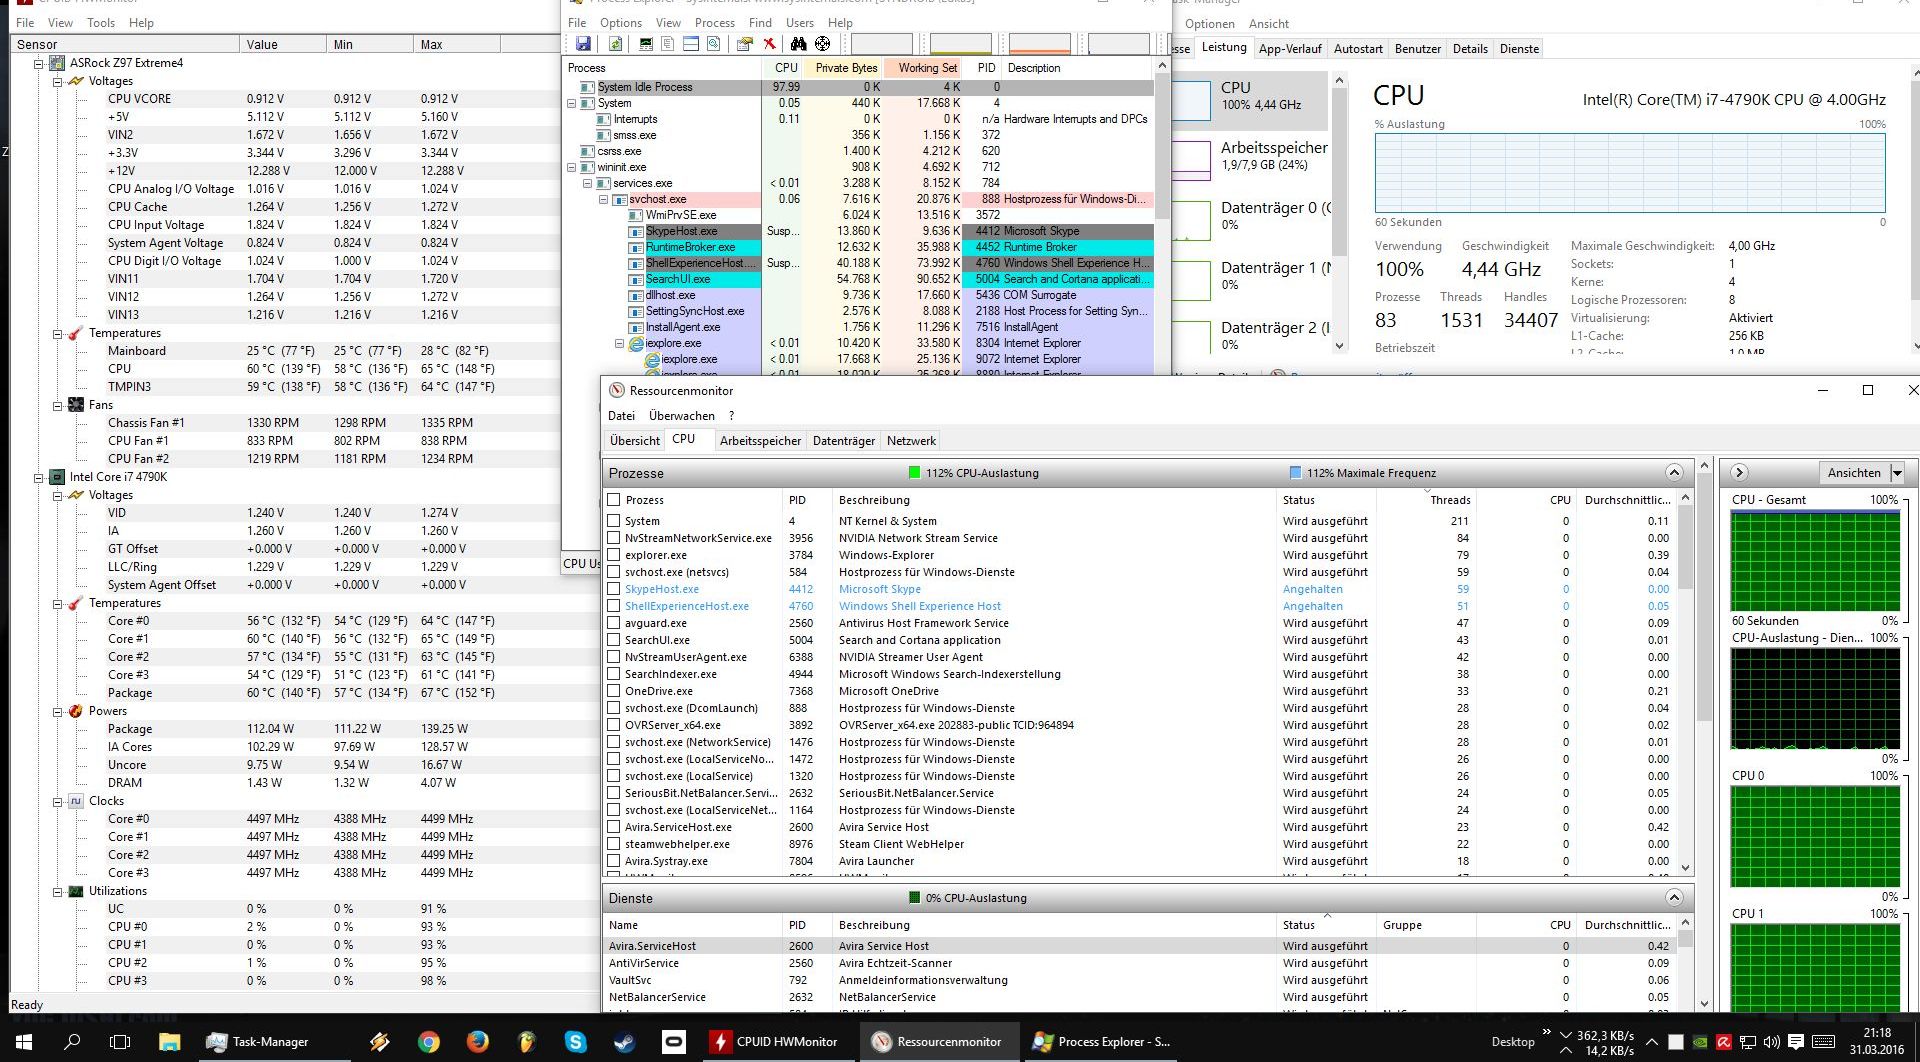Toggle the select-all Prozess header checkbox
This screenshot has width=1920, height=1062.
click(x=614, y=500)
